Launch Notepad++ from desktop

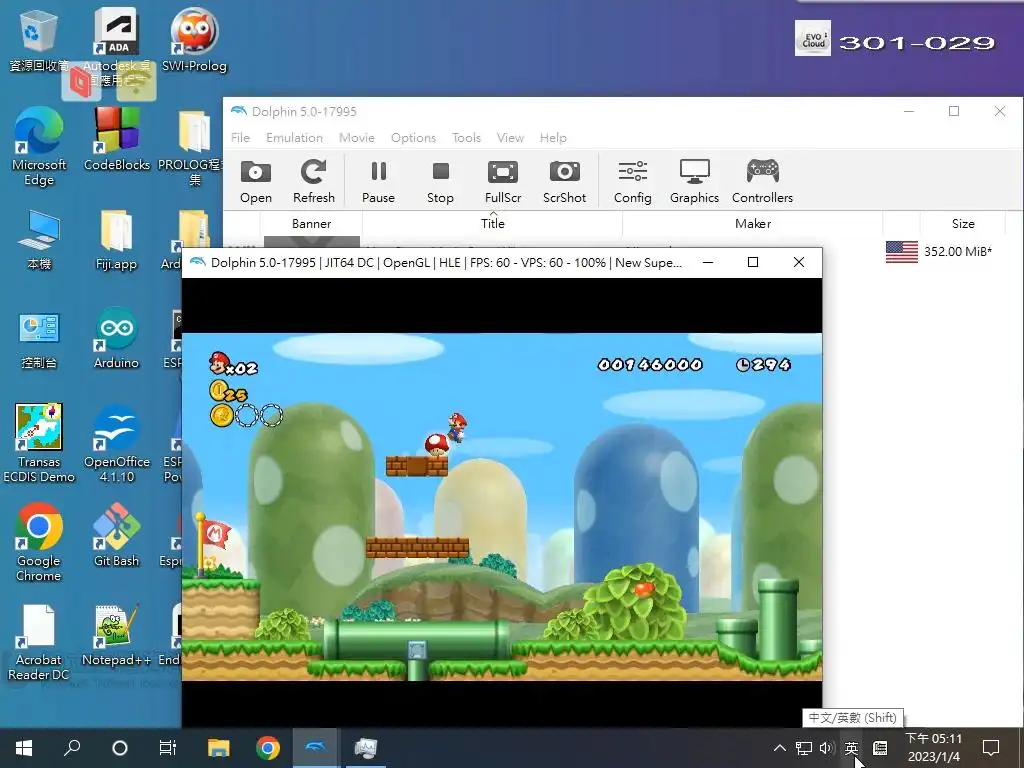(x=116, y=635)
